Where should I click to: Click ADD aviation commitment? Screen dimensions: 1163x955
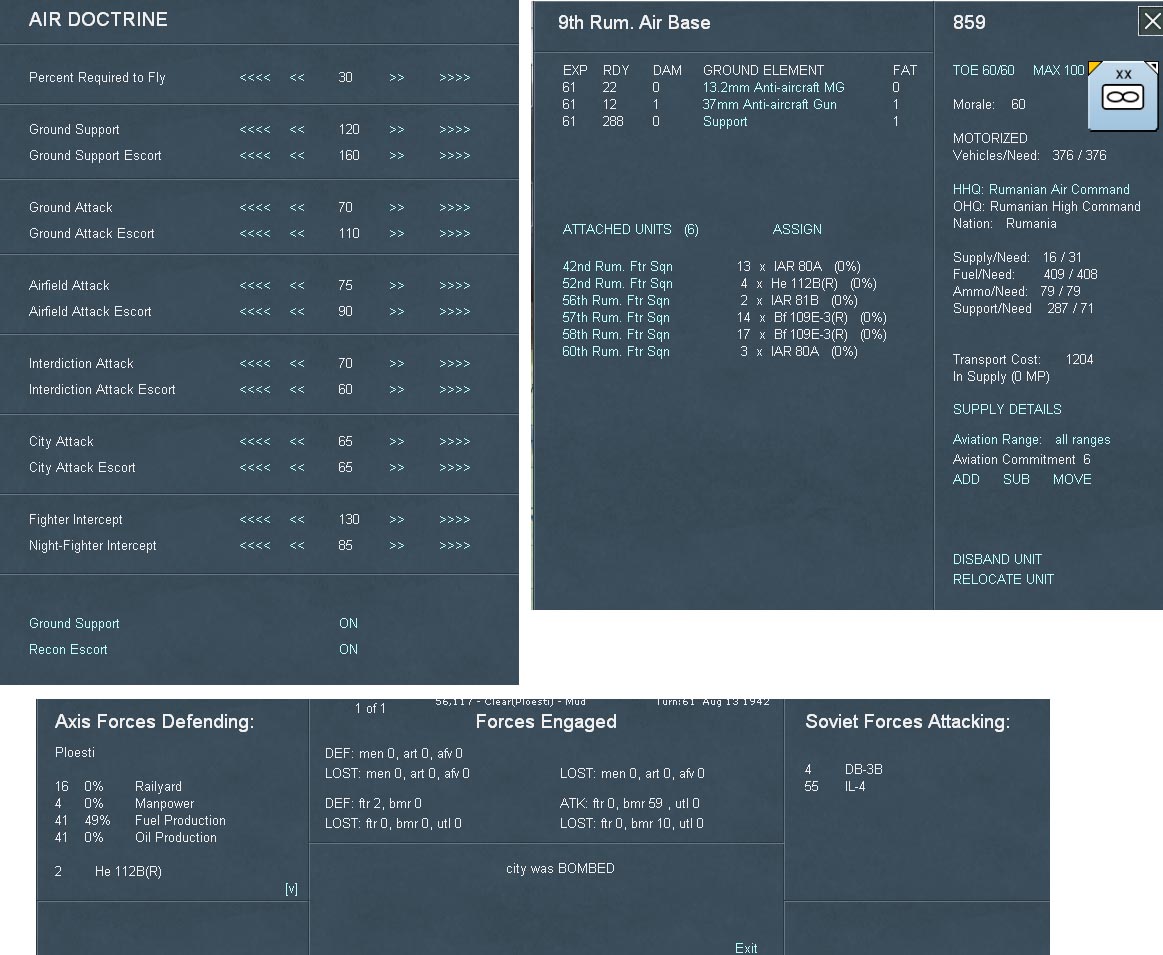966,479
